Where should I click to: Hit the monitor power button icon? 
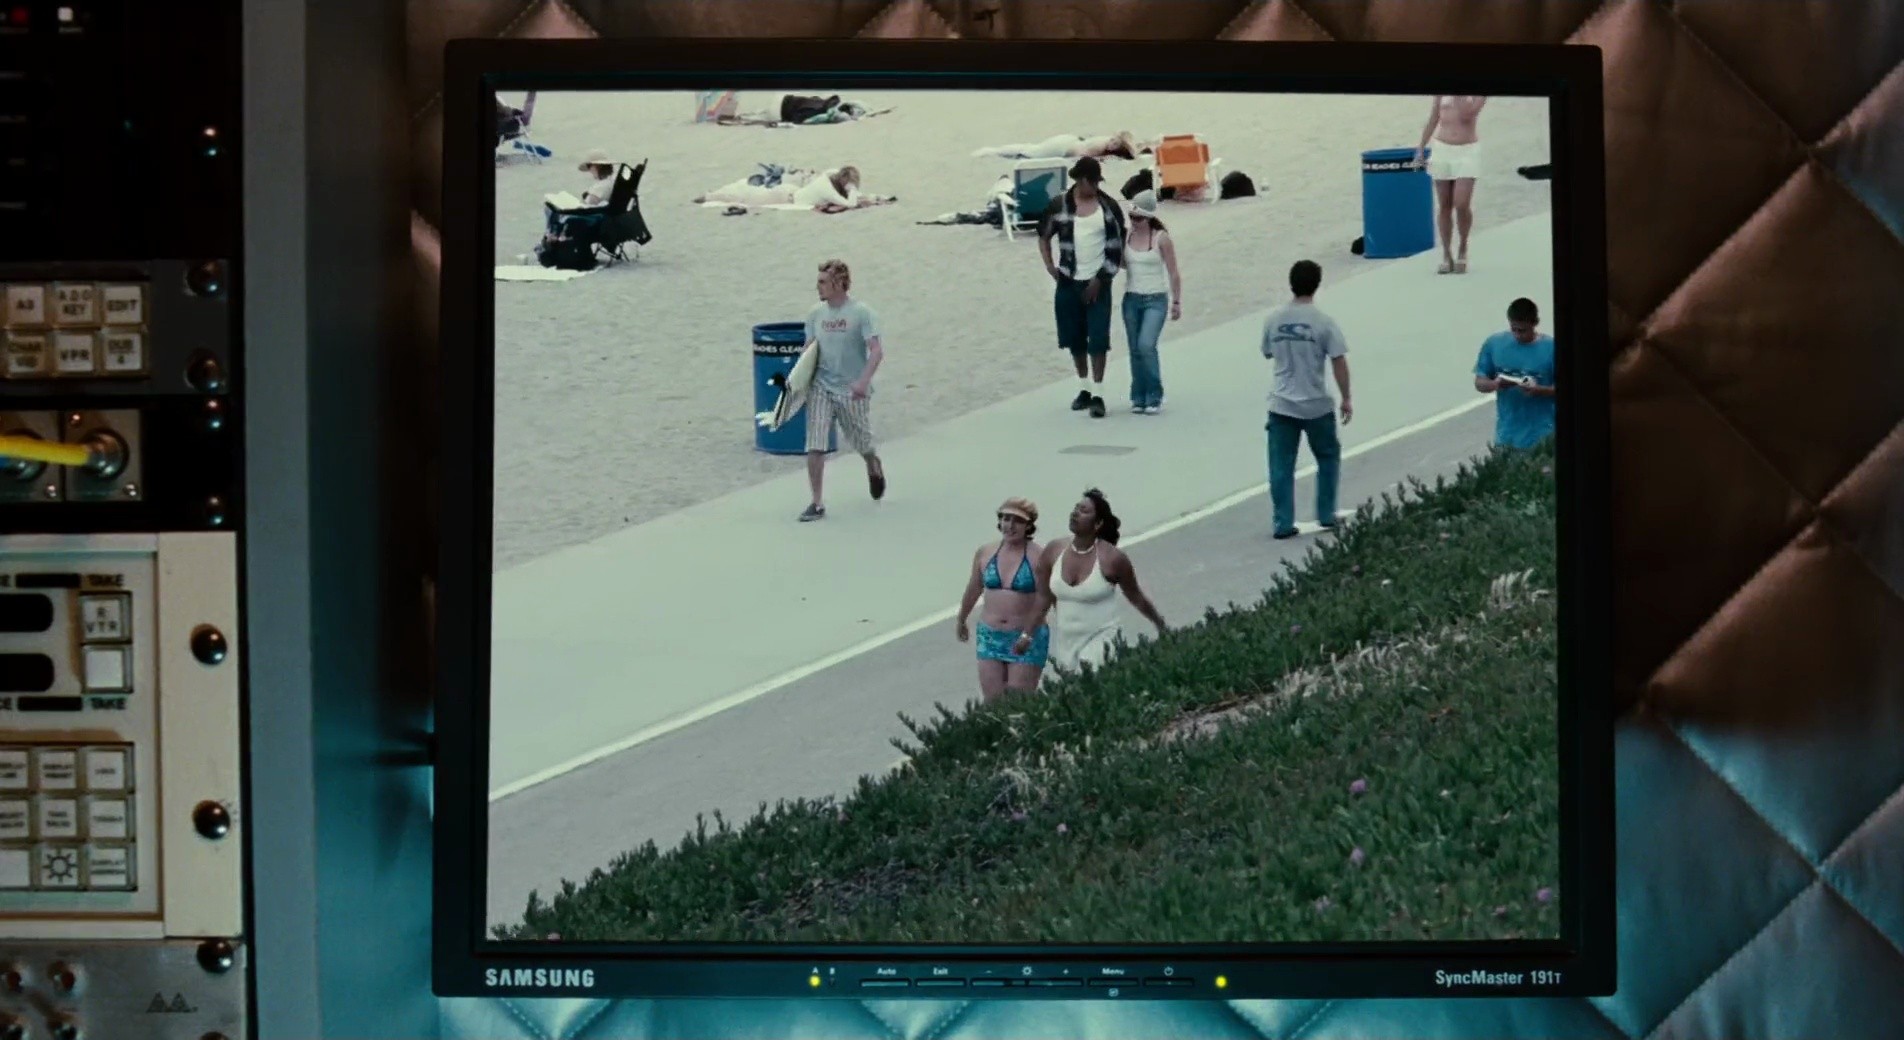(1167, 971)
